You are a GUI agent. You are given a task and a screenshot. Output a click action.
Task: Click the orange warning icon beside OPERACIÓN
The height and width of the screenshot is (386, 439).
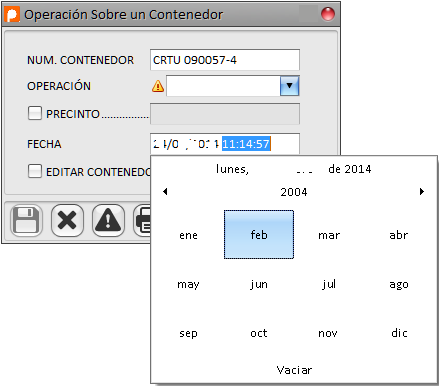158,86
